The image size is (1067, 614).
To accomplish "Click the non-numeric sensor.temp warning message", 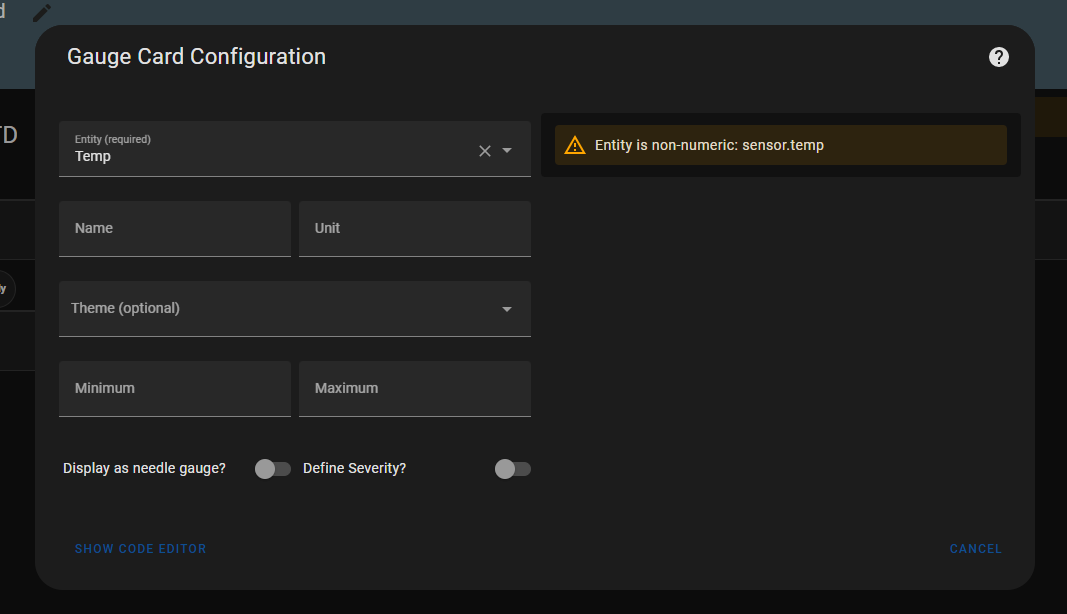I will click(x=709, y=145).
